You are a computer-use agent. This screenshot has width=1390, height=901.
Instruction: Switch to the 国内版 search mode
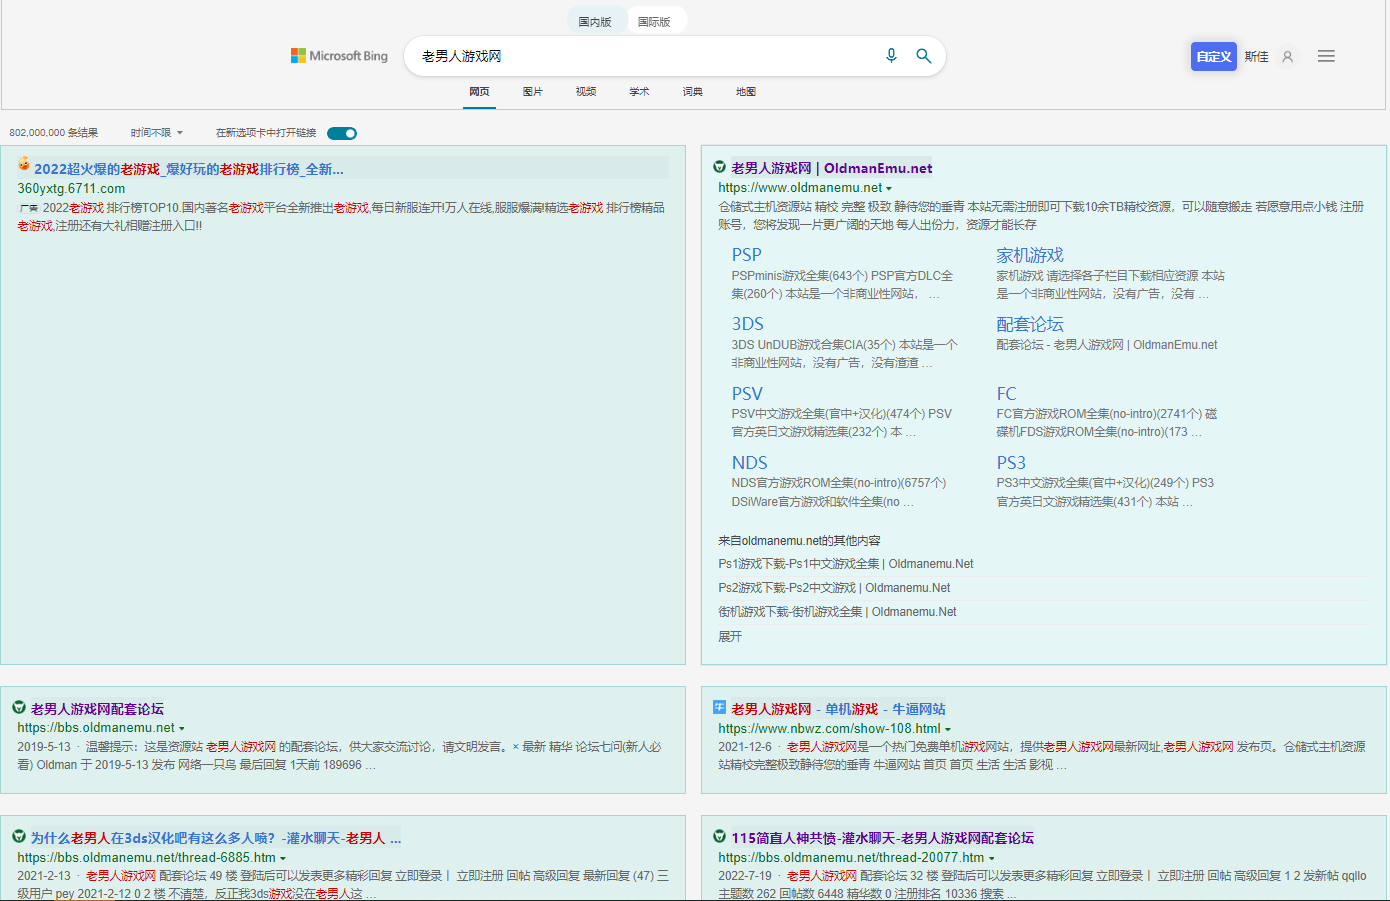point(595,21)
